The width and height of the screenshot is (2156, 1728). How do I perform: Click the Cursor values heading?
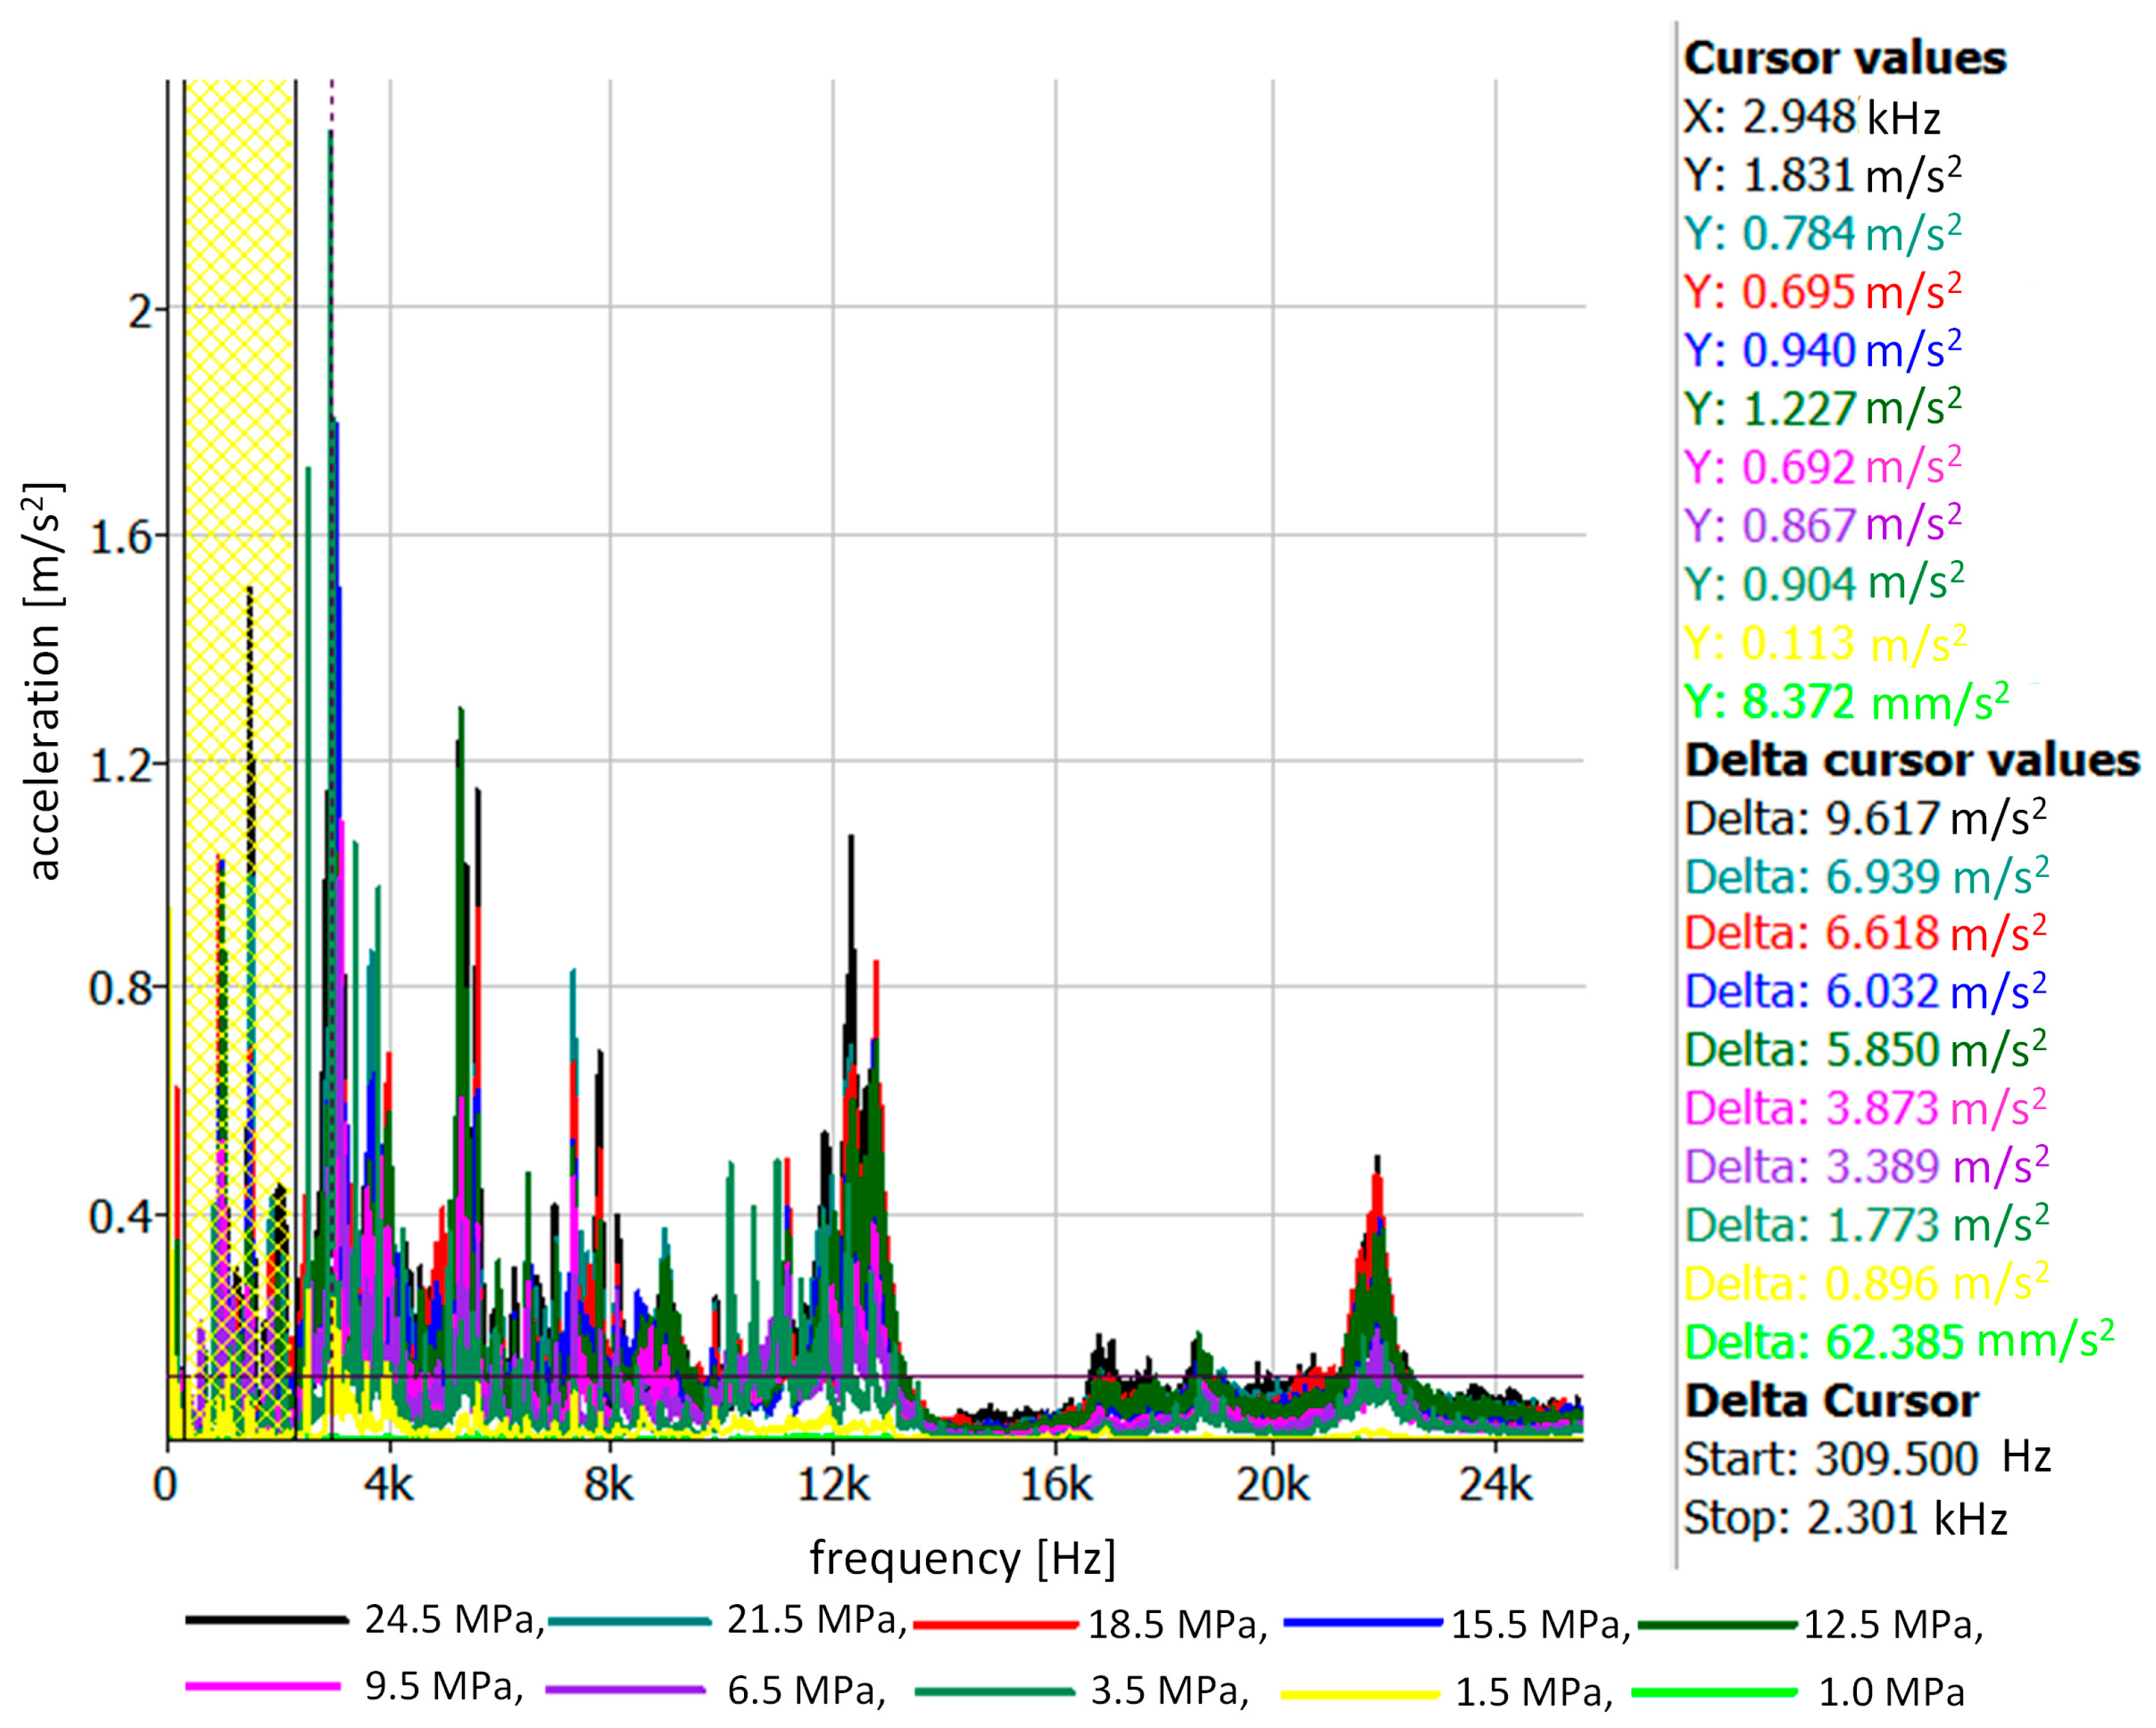pos(1845,58)
